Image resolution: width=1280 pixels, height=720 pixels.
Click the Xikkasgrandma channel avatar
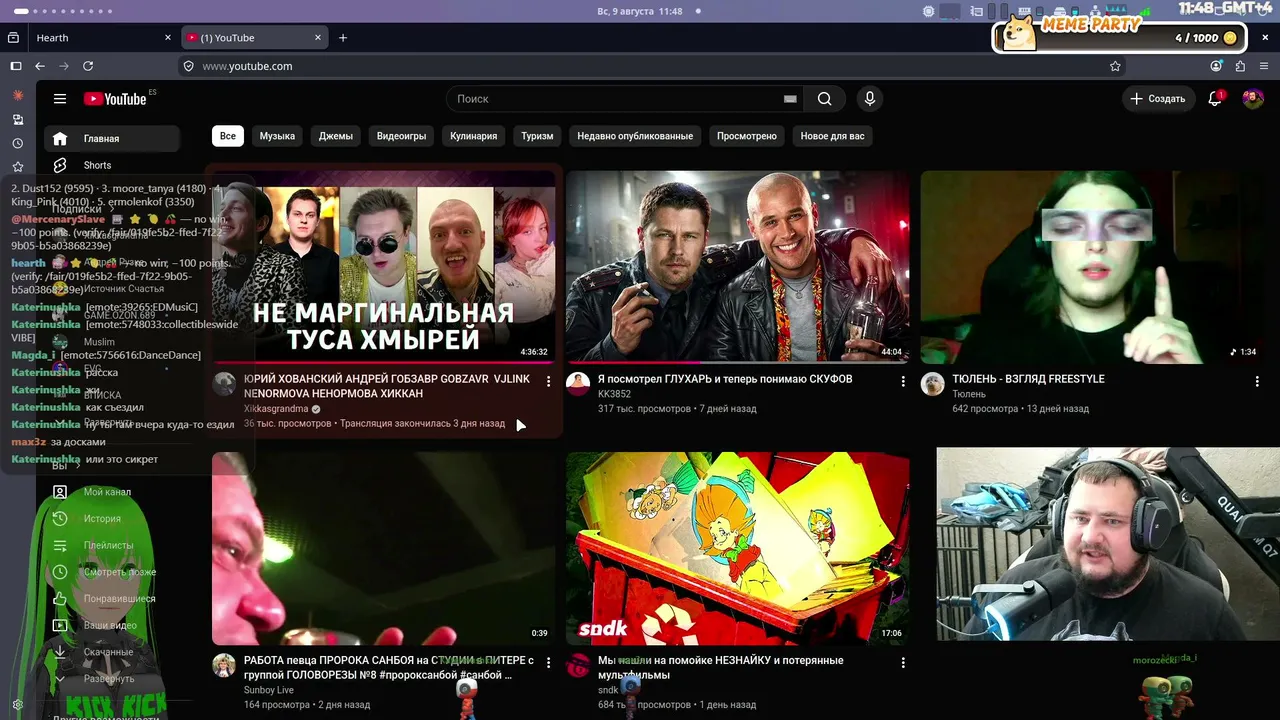click(x=224, y=384)
